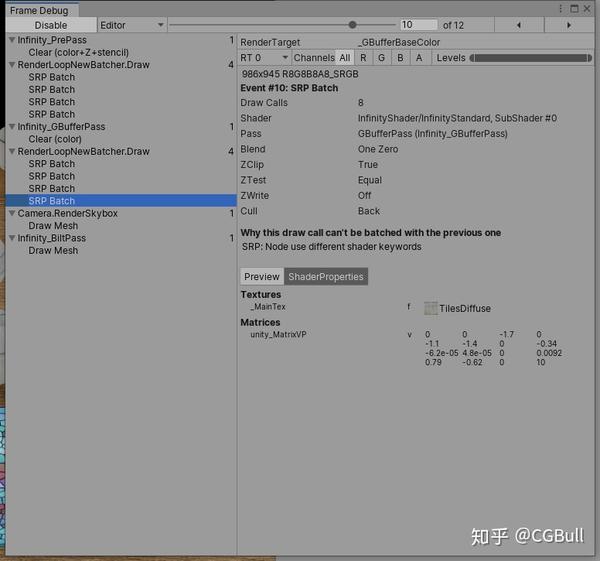Open the Frame Debug window options menu
Viewport: 600px width, 561px height.
click(560, 8)
